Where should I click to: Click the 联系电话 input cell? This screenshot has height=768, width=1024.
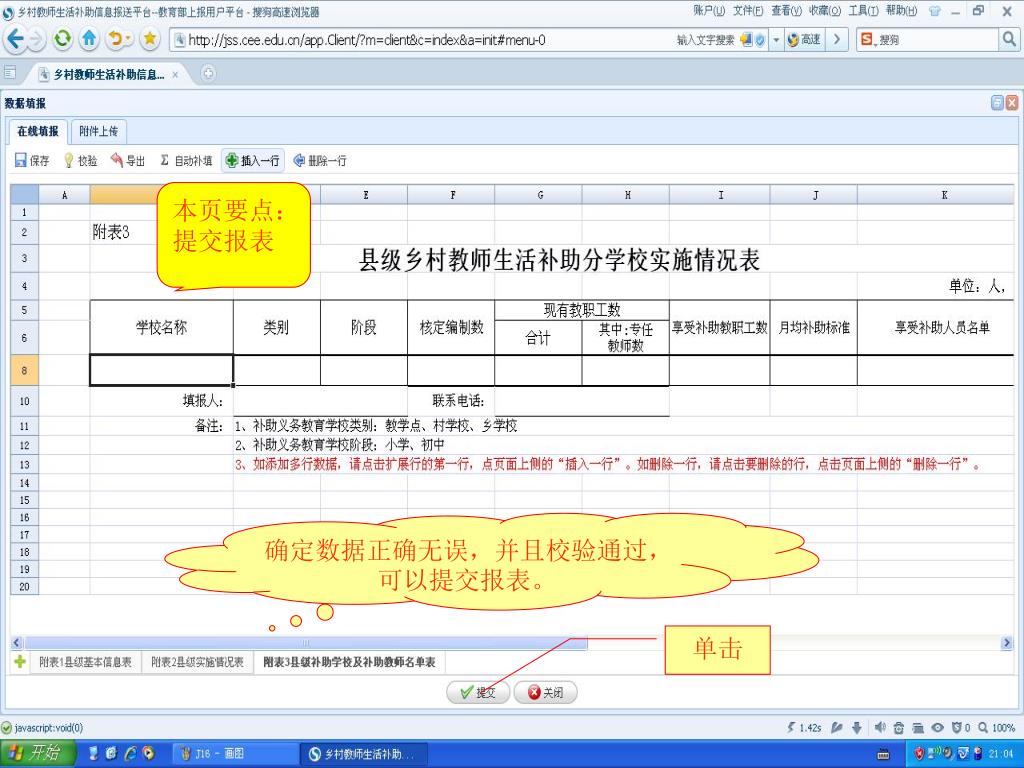click(x=582, y=401)
